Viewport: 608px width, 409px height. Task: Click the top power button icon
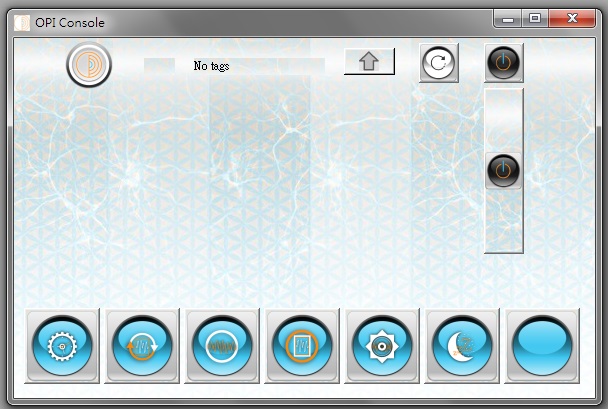(x=503, y=62)
